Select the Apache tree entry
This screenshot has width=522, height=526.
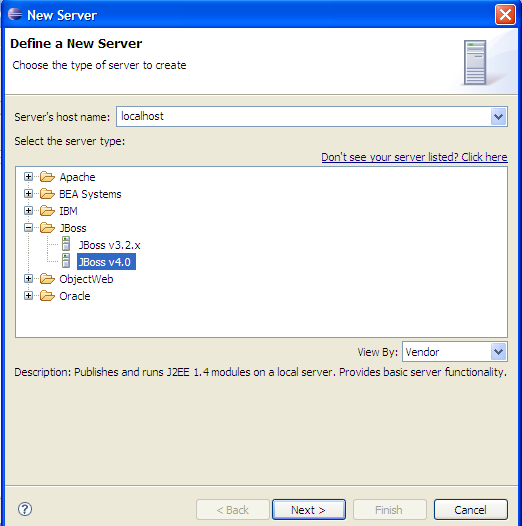(x=77, y=177)
